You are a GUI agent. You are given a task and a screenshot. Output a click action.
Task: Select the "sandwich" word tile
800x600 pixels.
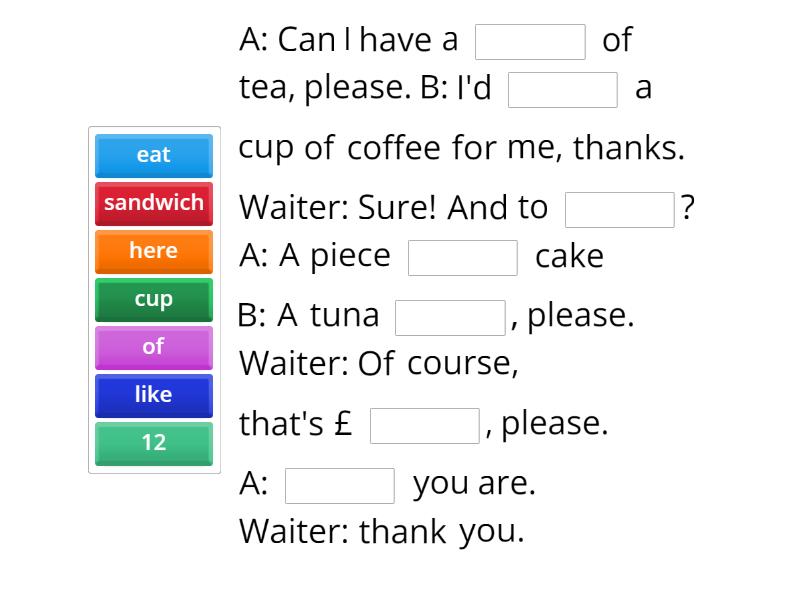coord(153,203)
